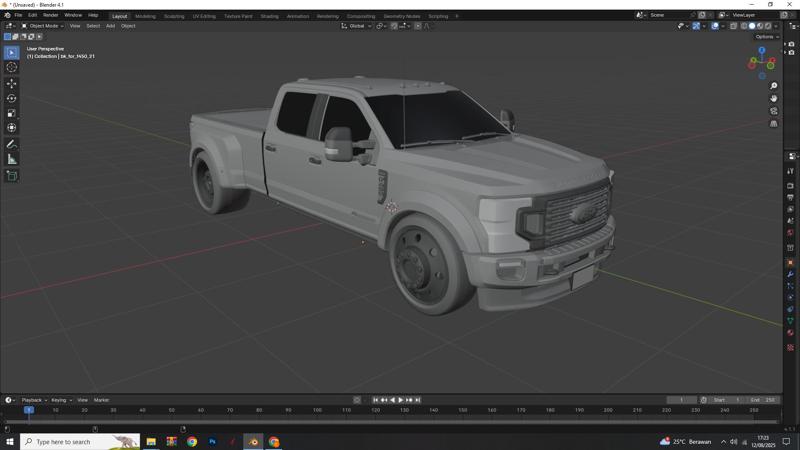Click the timeline current frame playhead
800x450 pixels.
point(29,410)
